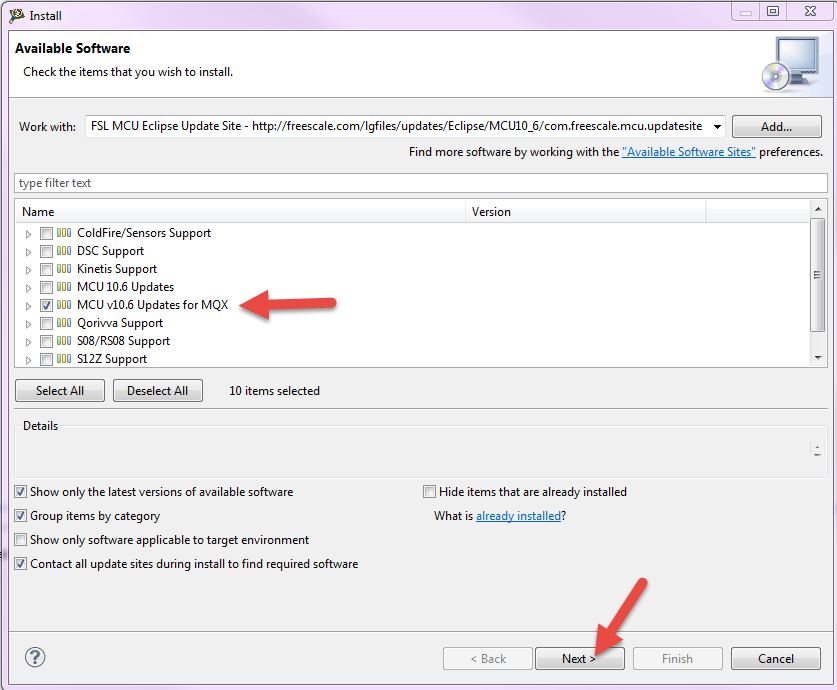Check the Qorivva Support checkbox
837x690 pixels.
(x=46, y=323)
